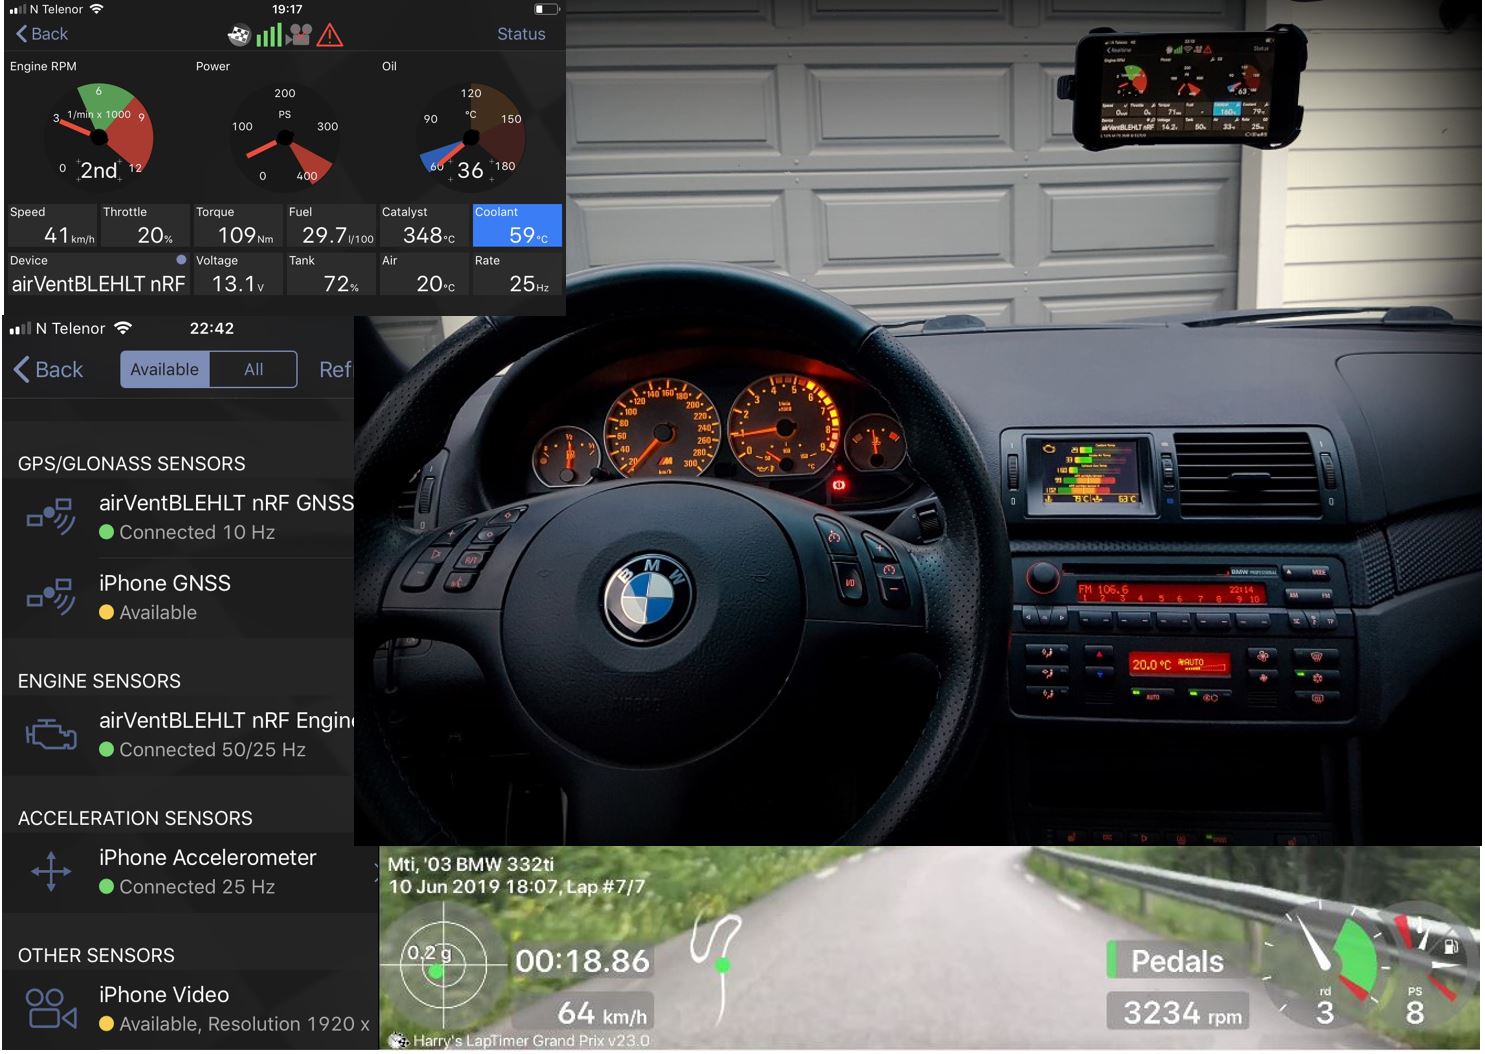The width and height of the screenshot is (1485, 1054).
Task: Select the Catalyst 348 °C tile
Action: tap(424, 226)
